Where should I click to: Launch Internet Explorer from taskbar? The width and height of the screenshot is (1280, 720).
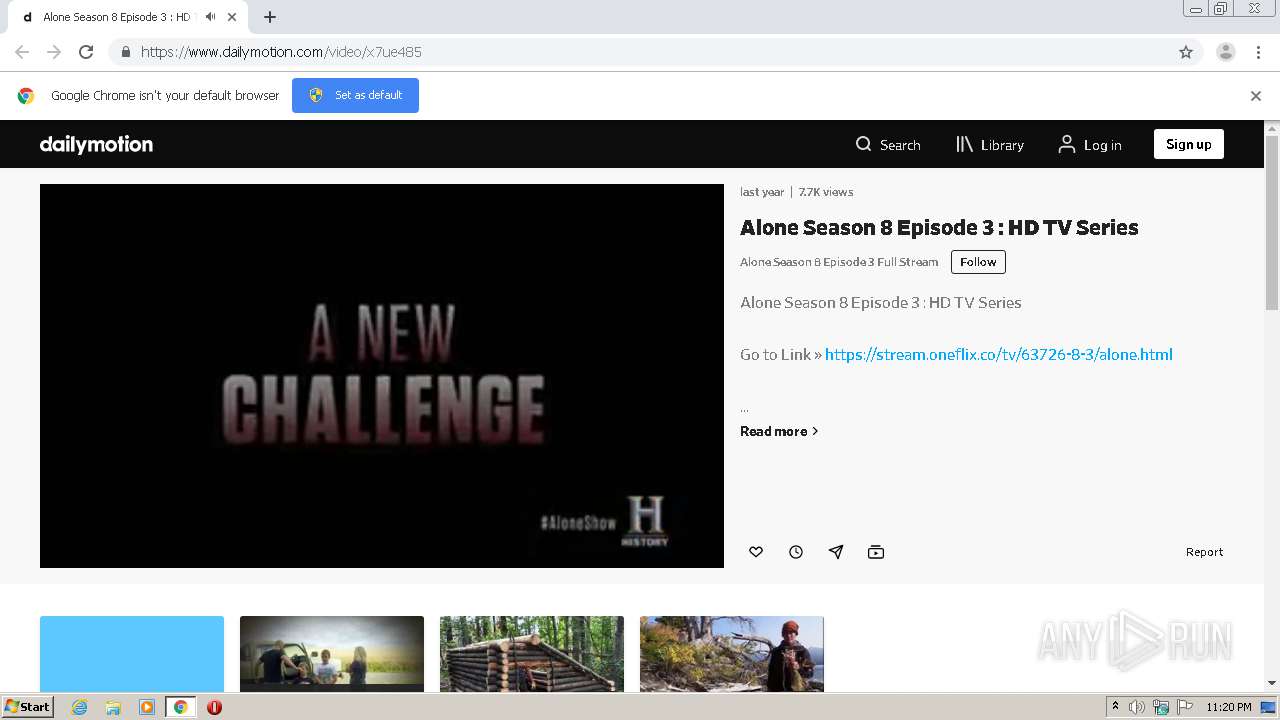tap(79, 707)
